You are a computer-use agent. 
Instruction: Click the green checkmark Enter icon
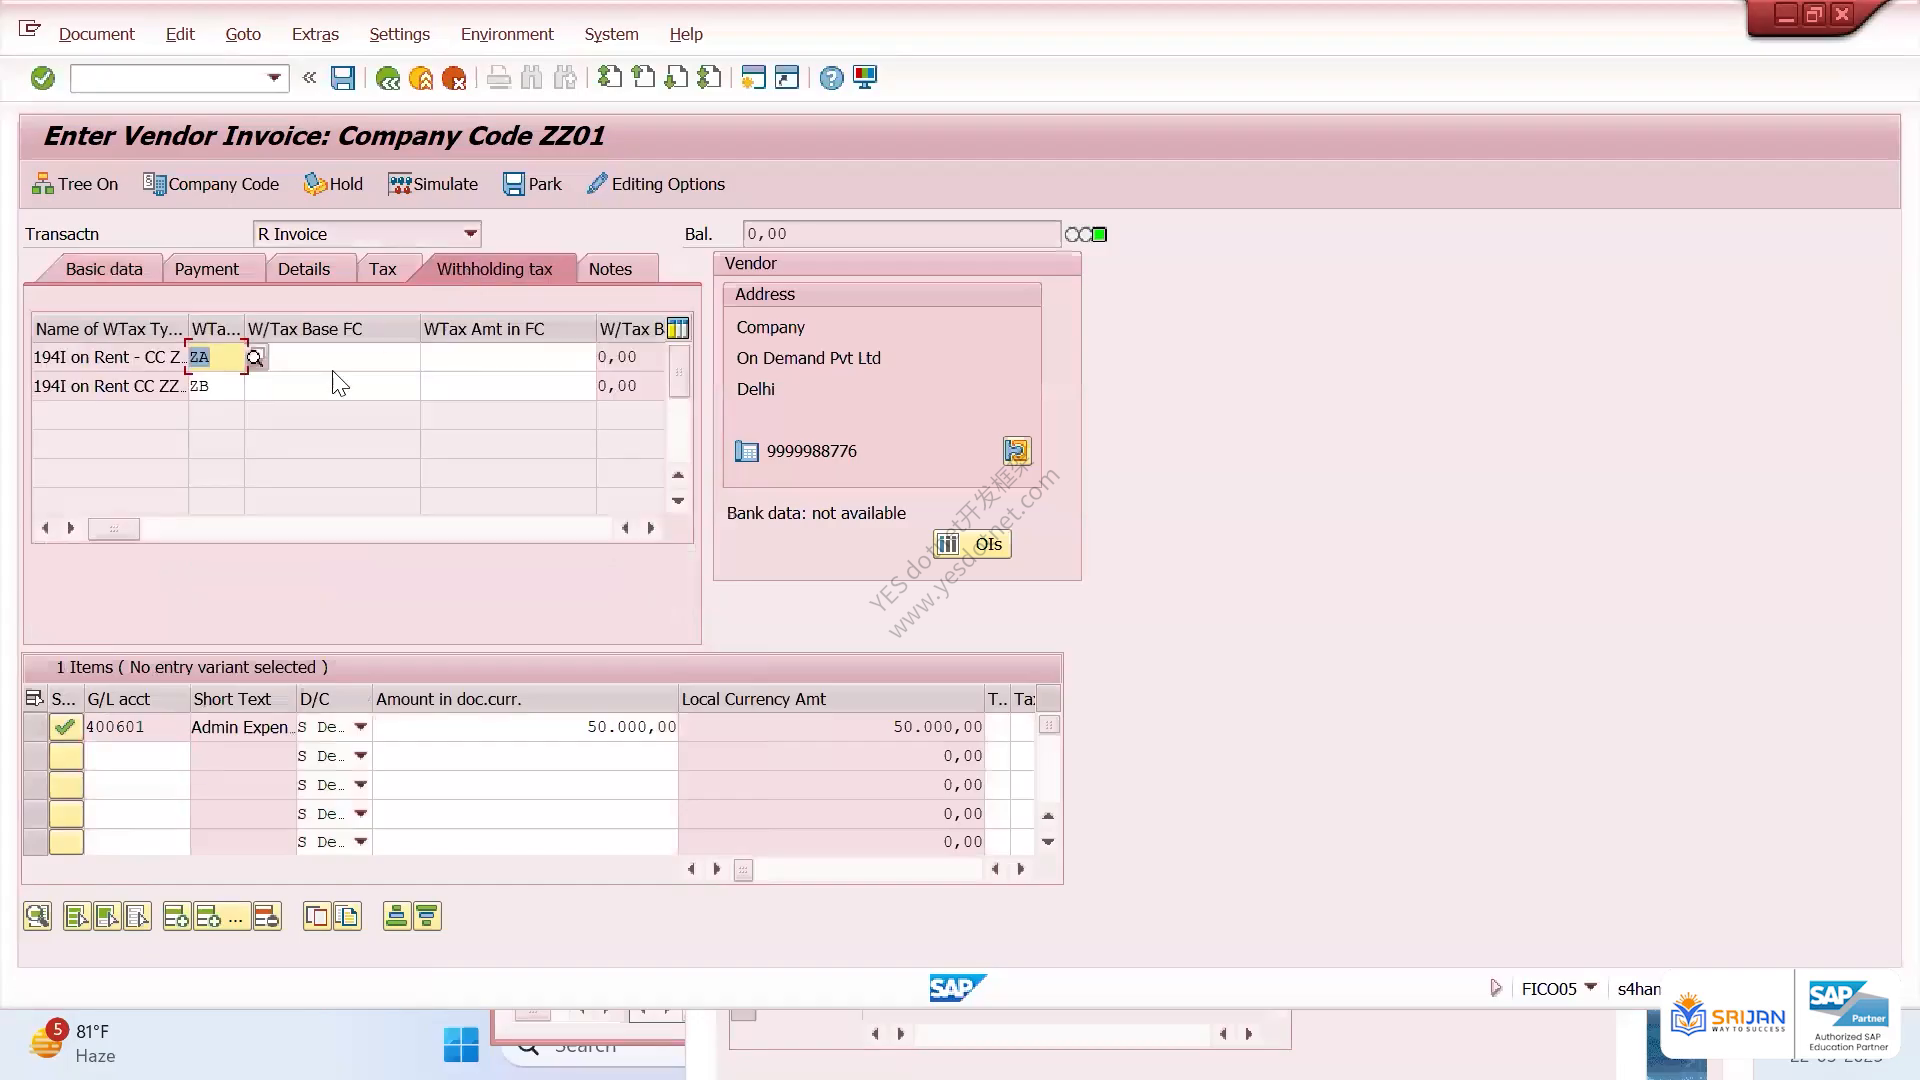pyautogui.click(x=42, y=78)
